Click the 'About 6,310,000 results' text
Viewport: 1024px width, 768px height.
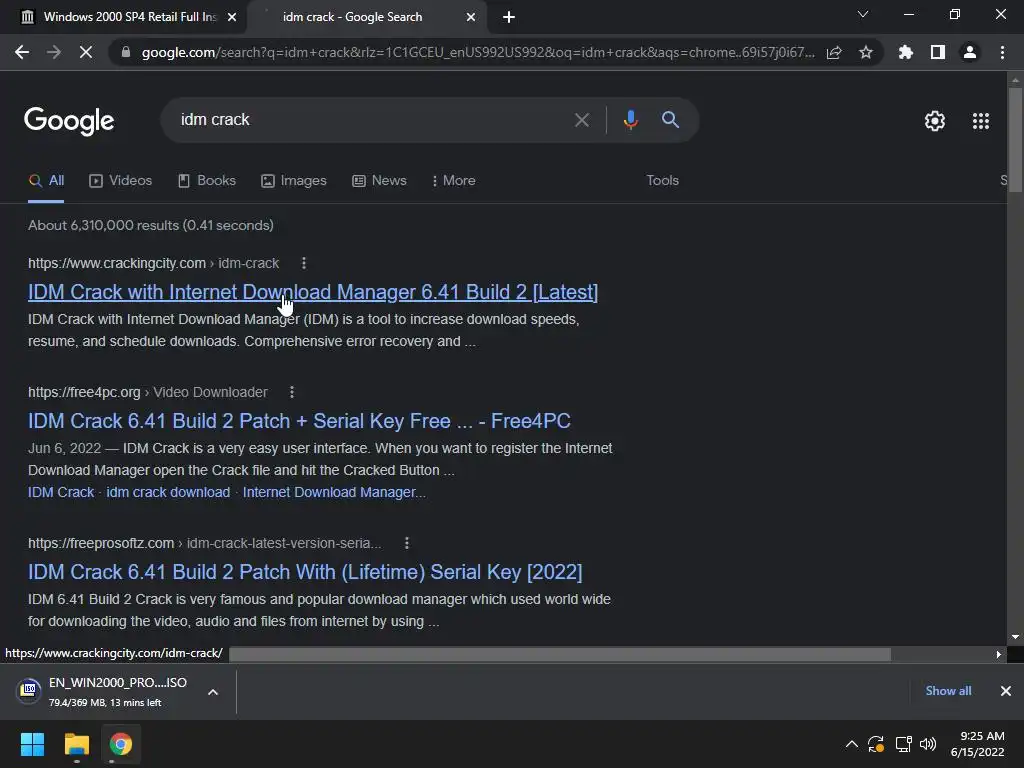pyautogui.click(x=151, y=225)
